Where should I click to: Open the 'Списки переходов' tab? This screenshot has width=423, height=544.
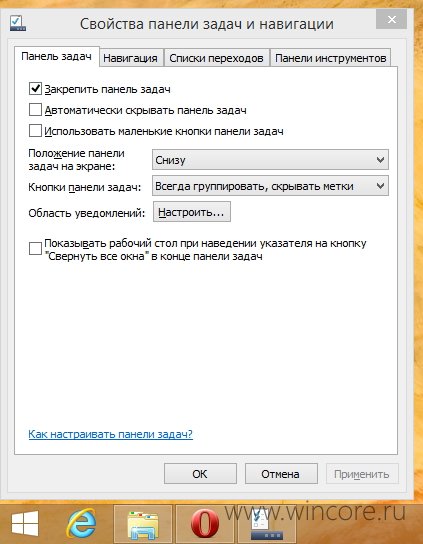216,58
